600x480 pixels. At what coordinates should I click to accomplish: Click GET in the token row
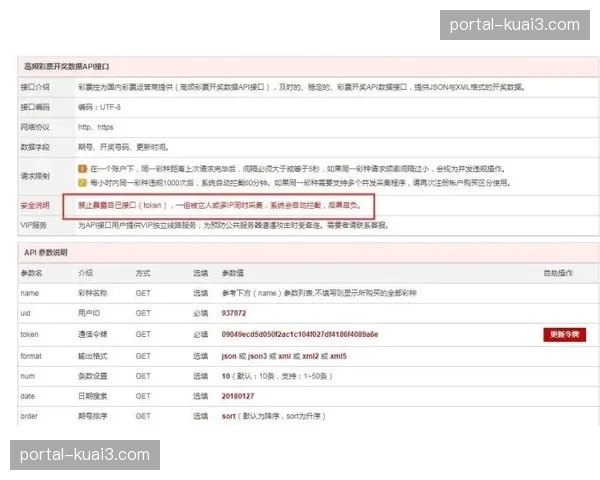(x=143, y=334)
